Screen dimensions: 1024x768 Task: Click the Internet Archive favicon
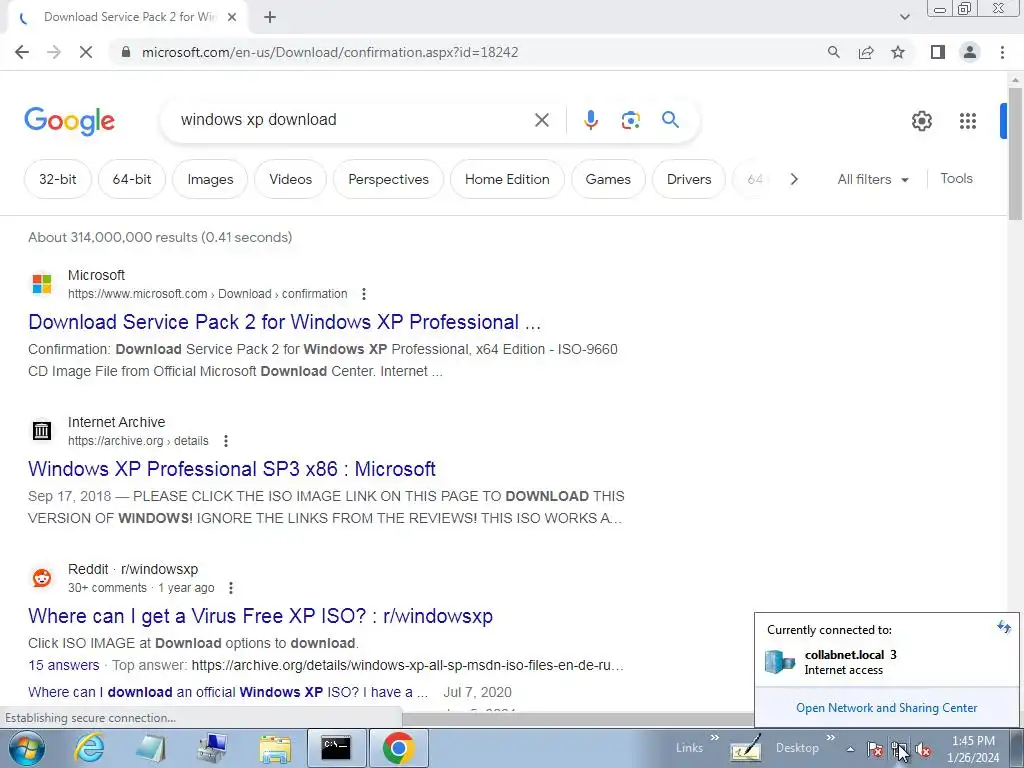[x=42, y=431]
